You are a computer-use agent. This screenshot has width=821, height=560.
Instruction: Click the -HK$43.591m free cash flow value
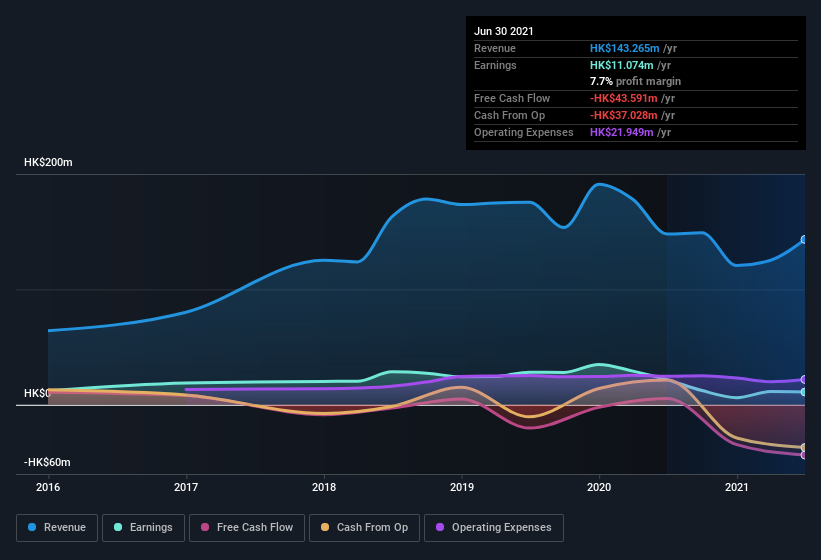tap(624, 98)
